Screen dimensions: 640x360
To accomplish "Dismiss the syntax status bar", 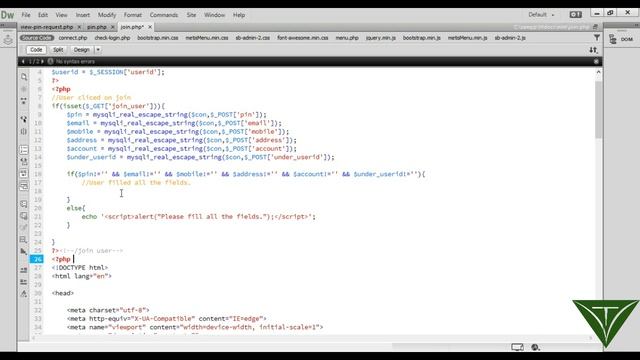I will click(596, 61).
